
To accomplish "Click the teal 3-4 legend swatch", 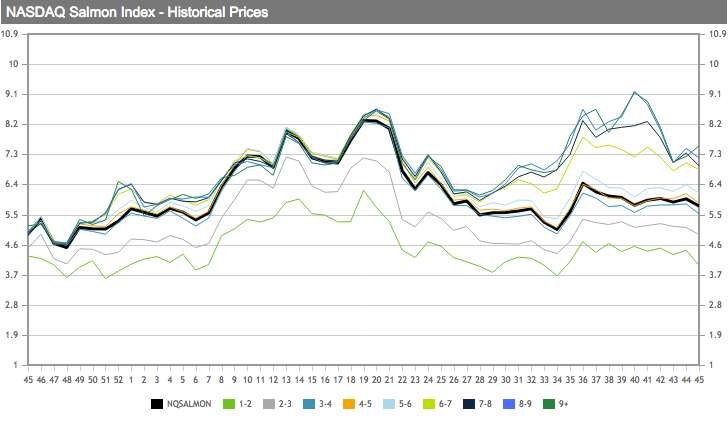I will 309,404.
